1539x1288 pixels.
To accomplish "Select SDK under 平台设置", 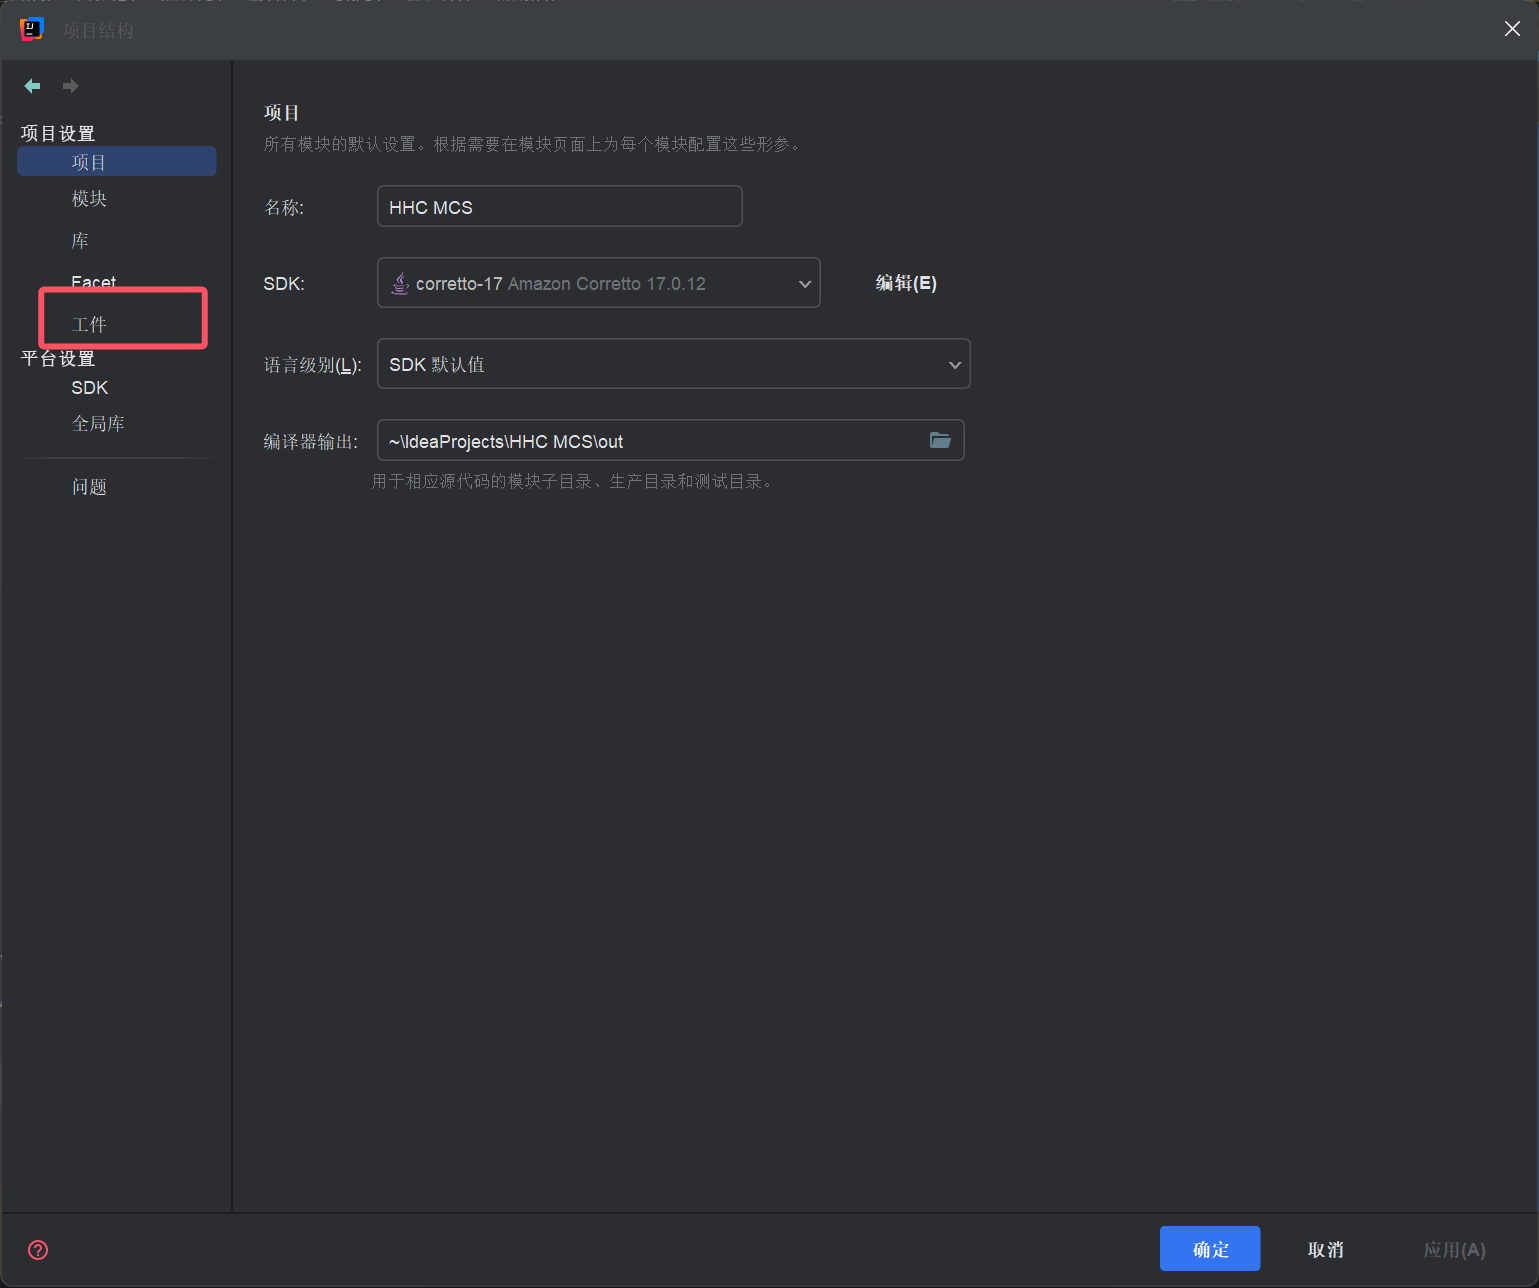I will click(x=89, y=388).
